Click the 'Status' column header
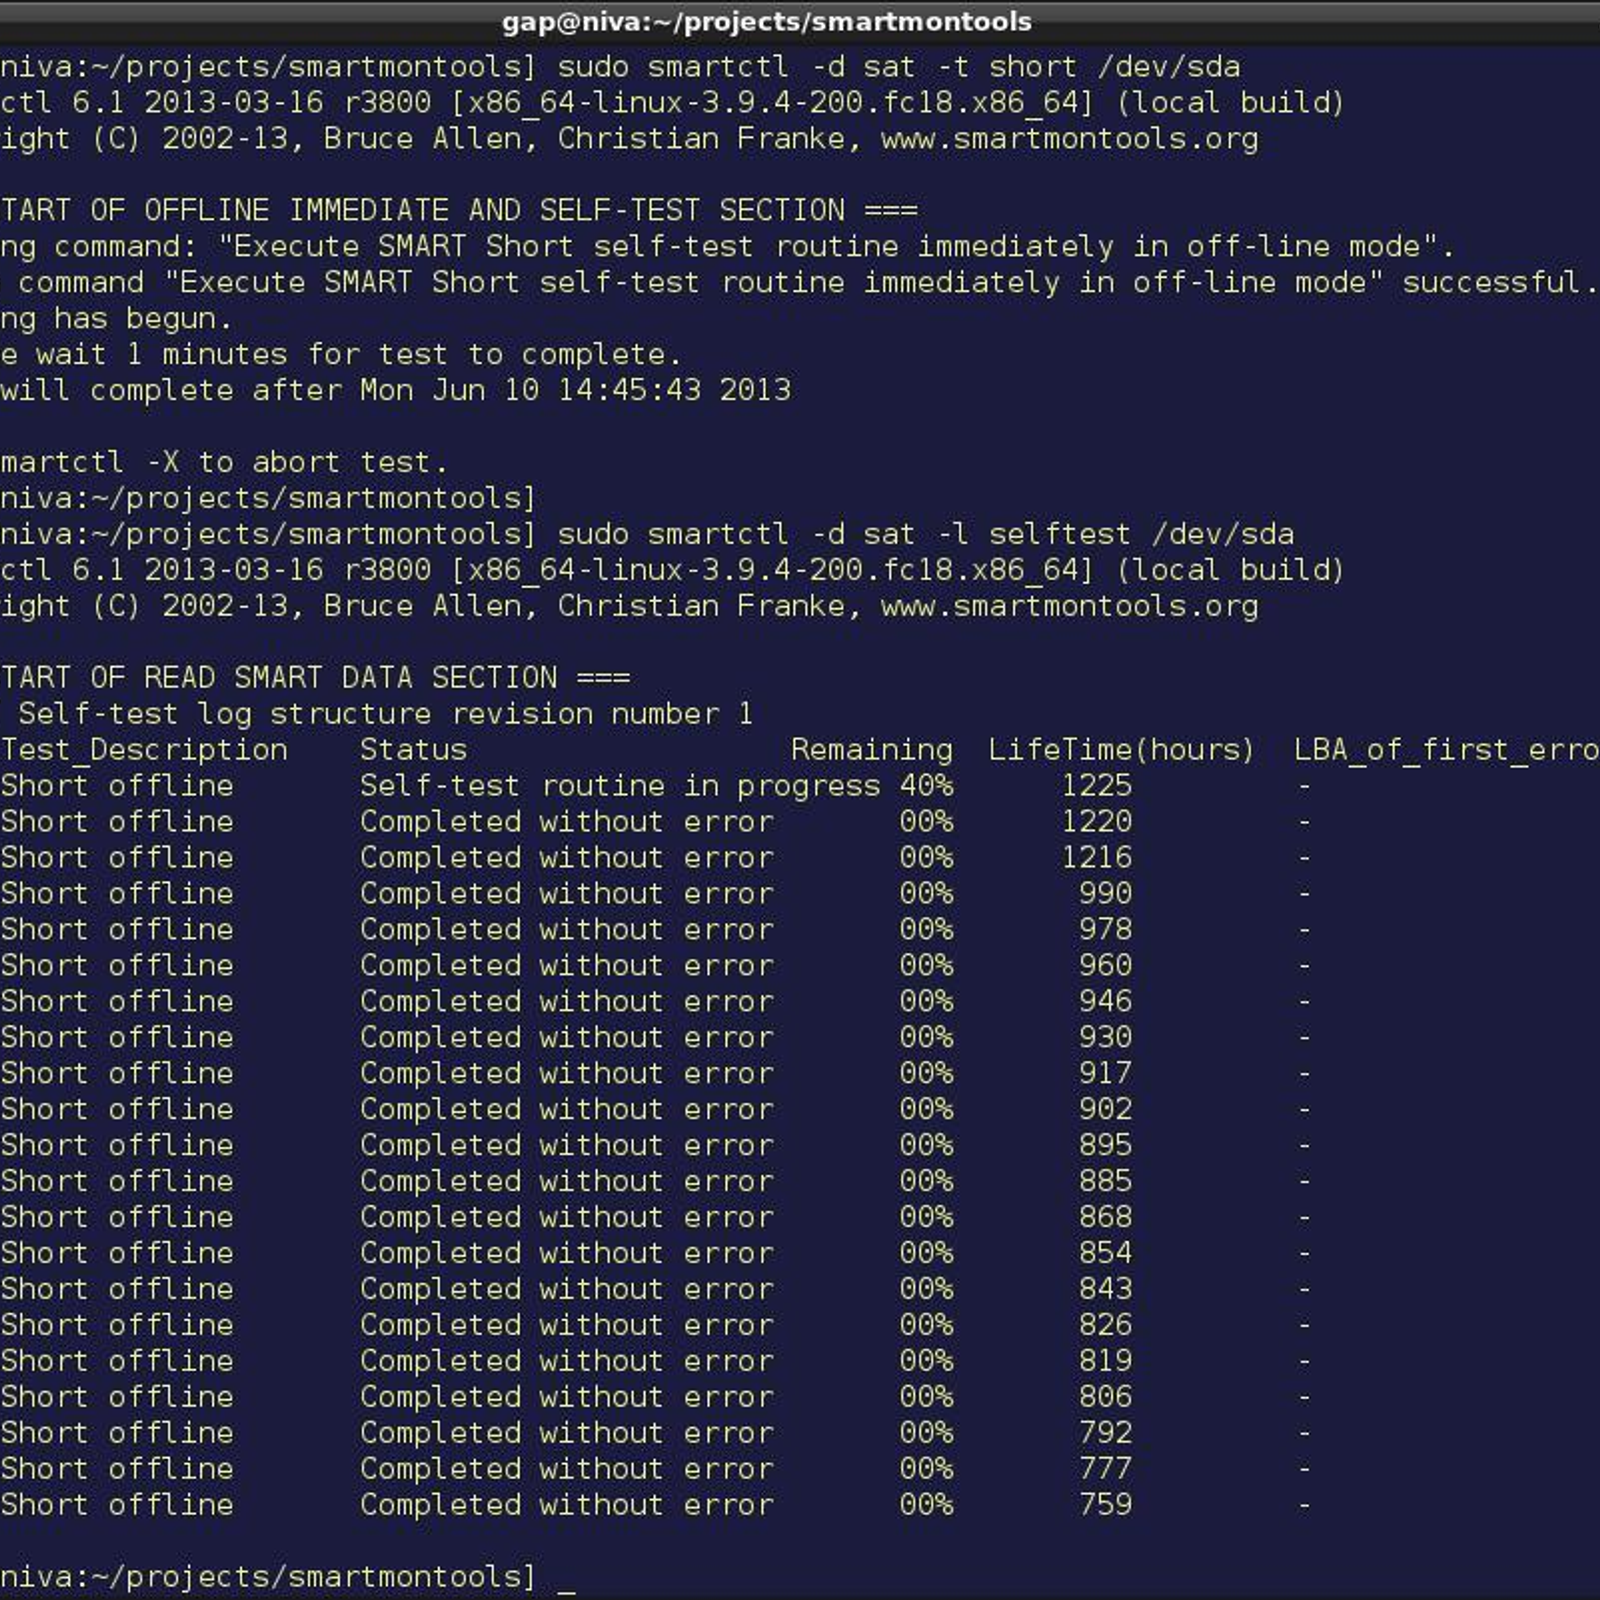The image size is (1600, 1600). (x=413, y=750)
